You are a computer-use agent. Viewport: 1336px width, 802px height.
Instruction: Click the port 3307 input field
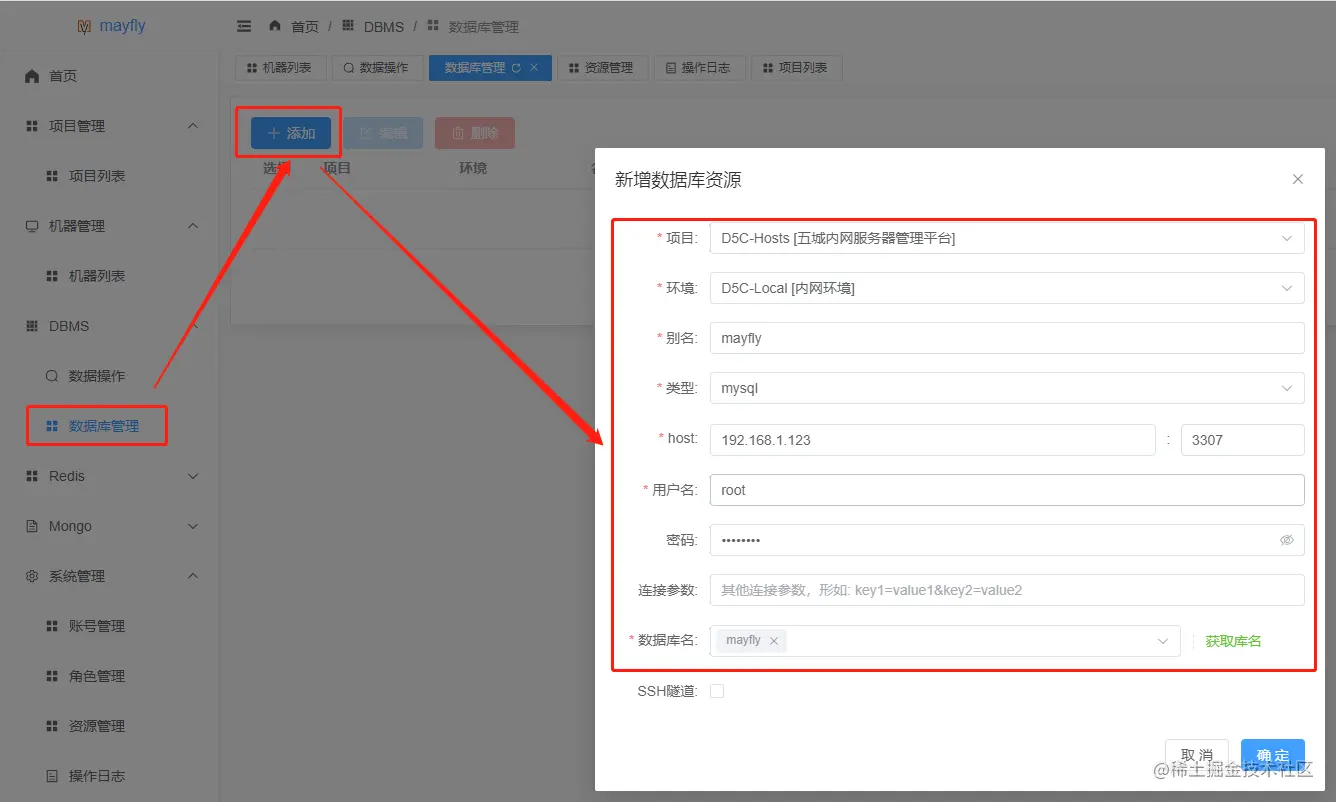[x=1243, y=440]
